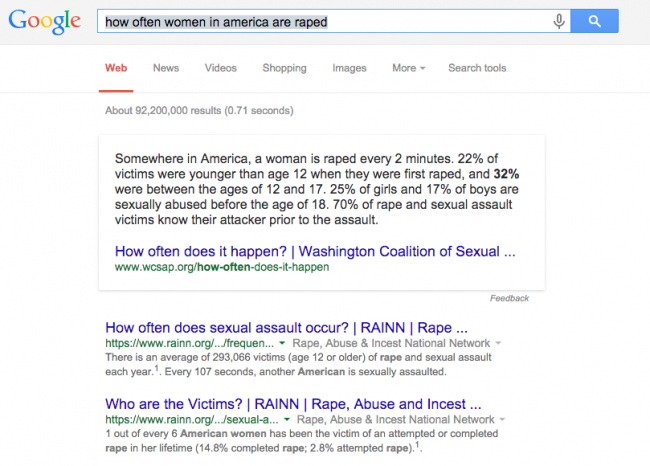Image resolution: width=650 pixels, height=466 pixels.
Task: Click the blue magnifier search button
Action: click(594, 21)
